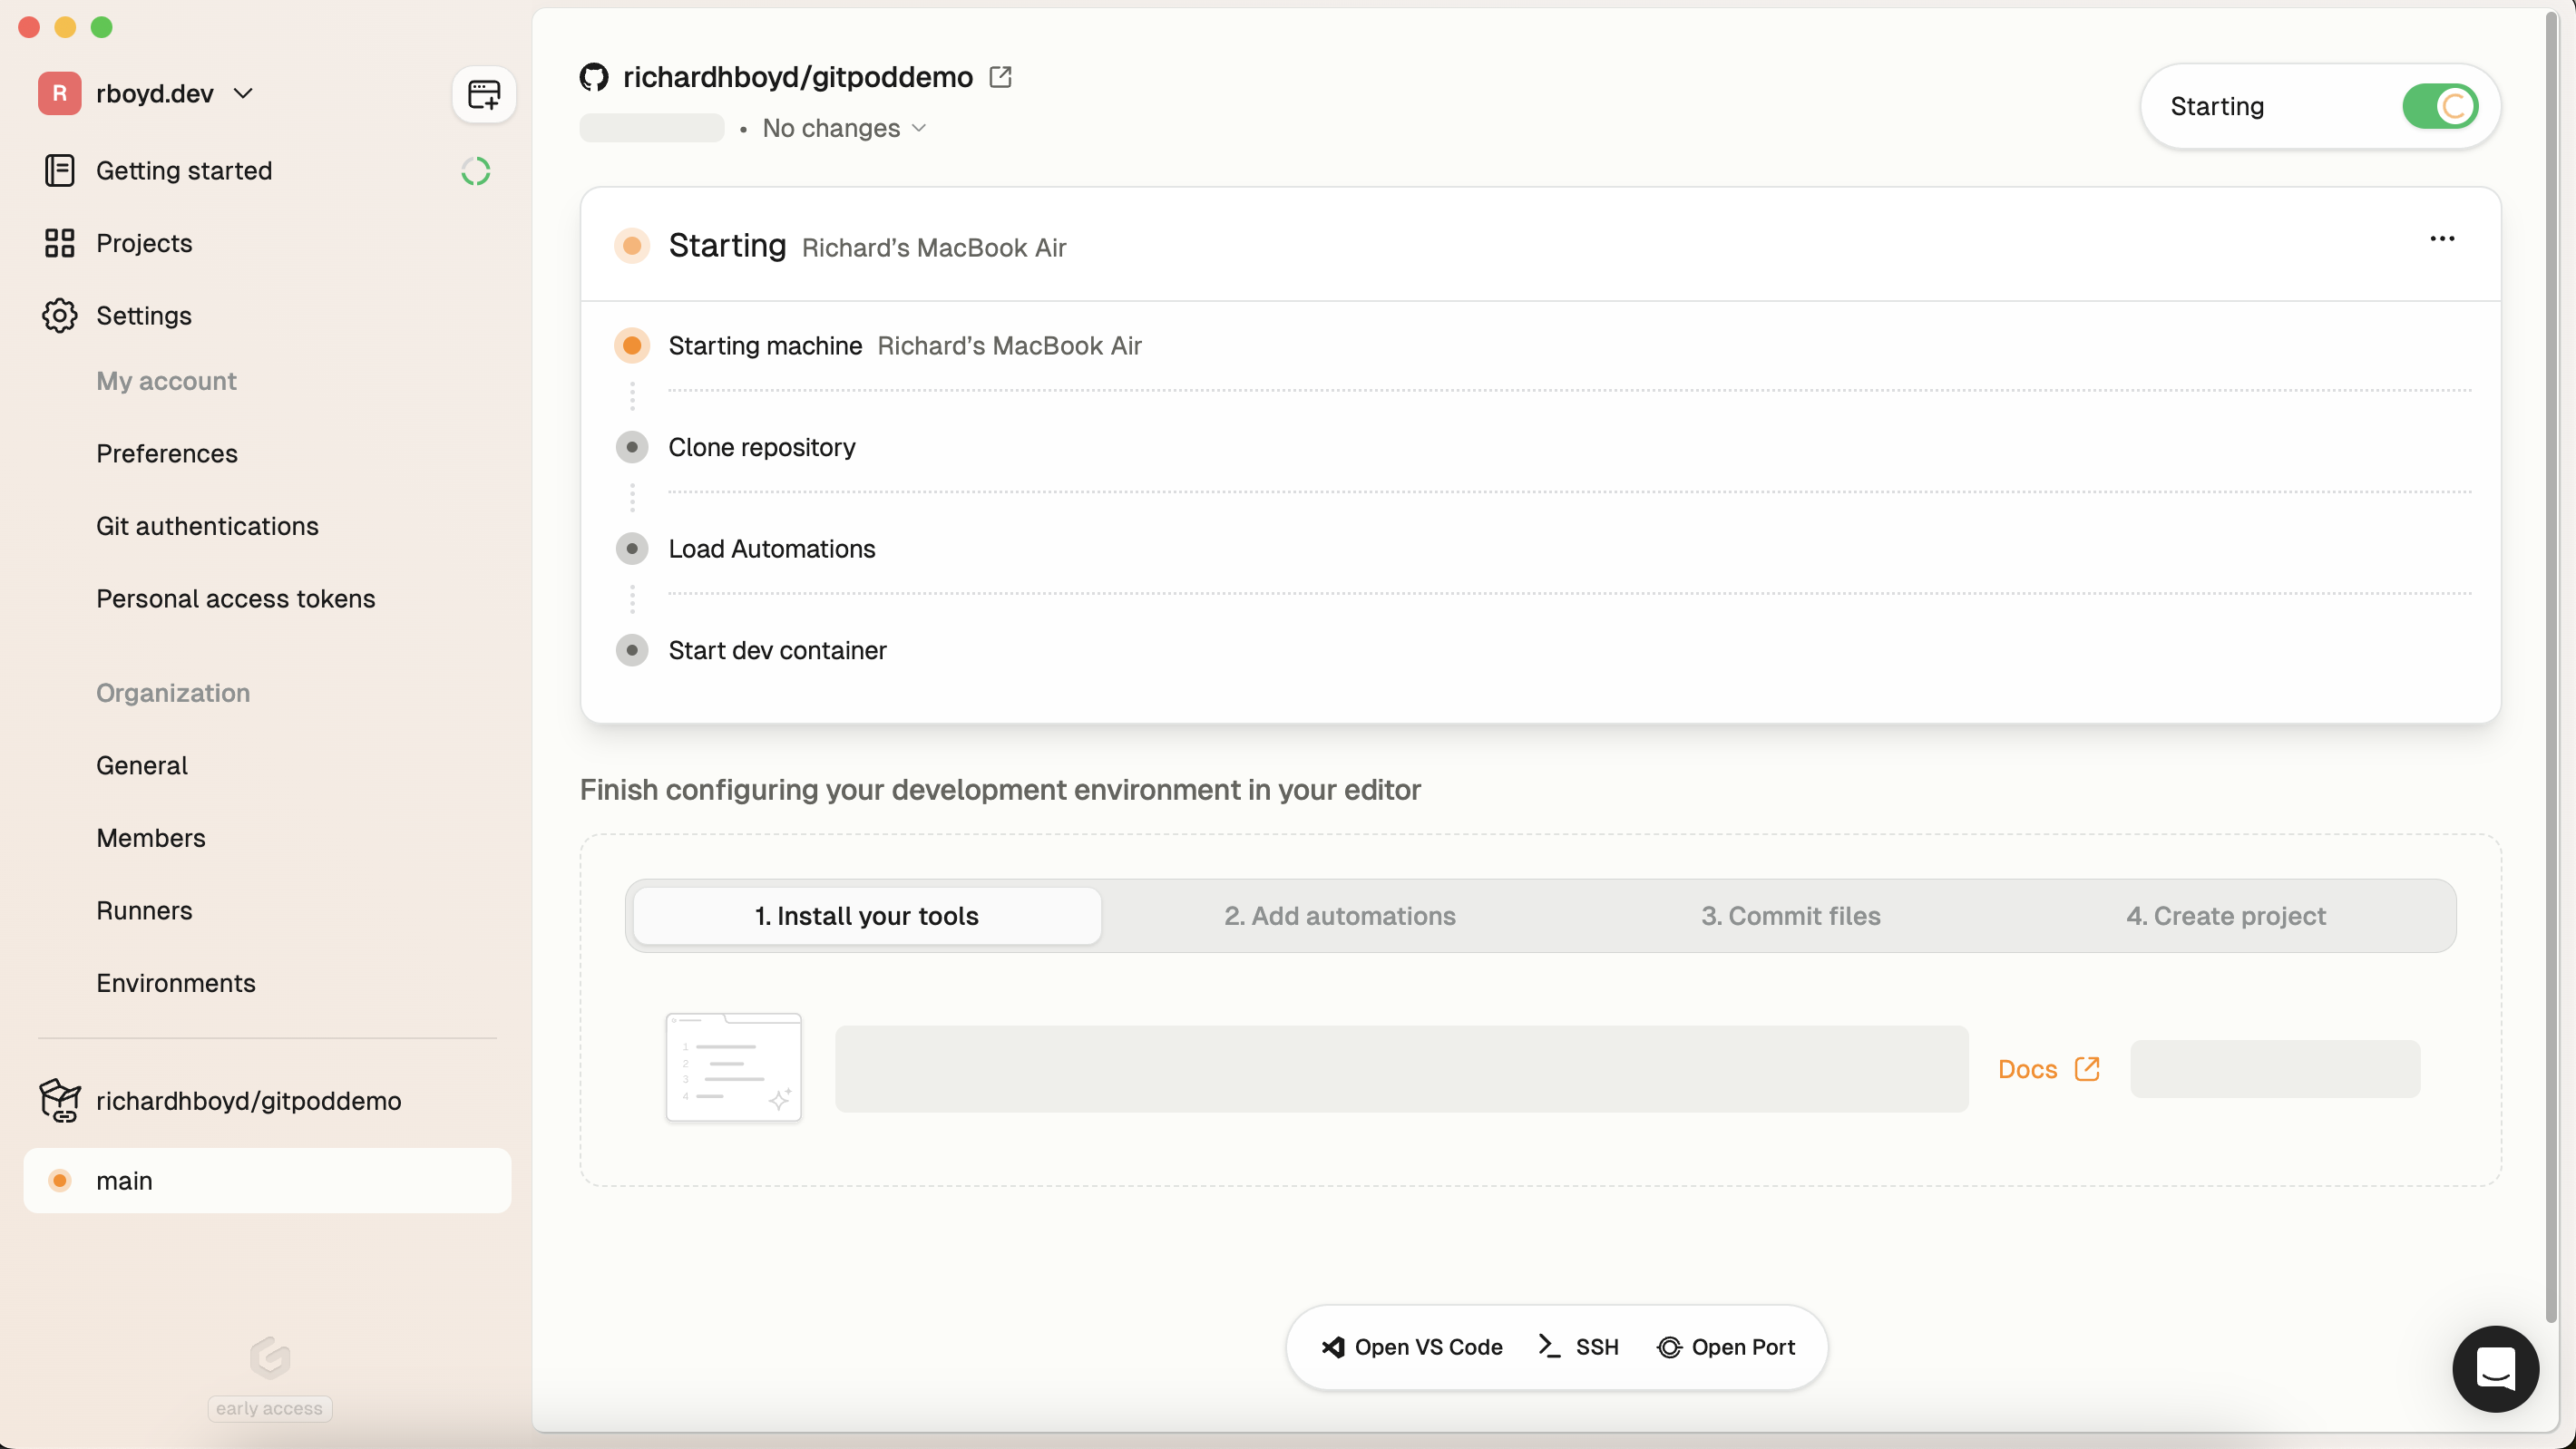Open the intercom chat bubble
Screen dimensions: 2576x1449
(x=2494, y=1368)
